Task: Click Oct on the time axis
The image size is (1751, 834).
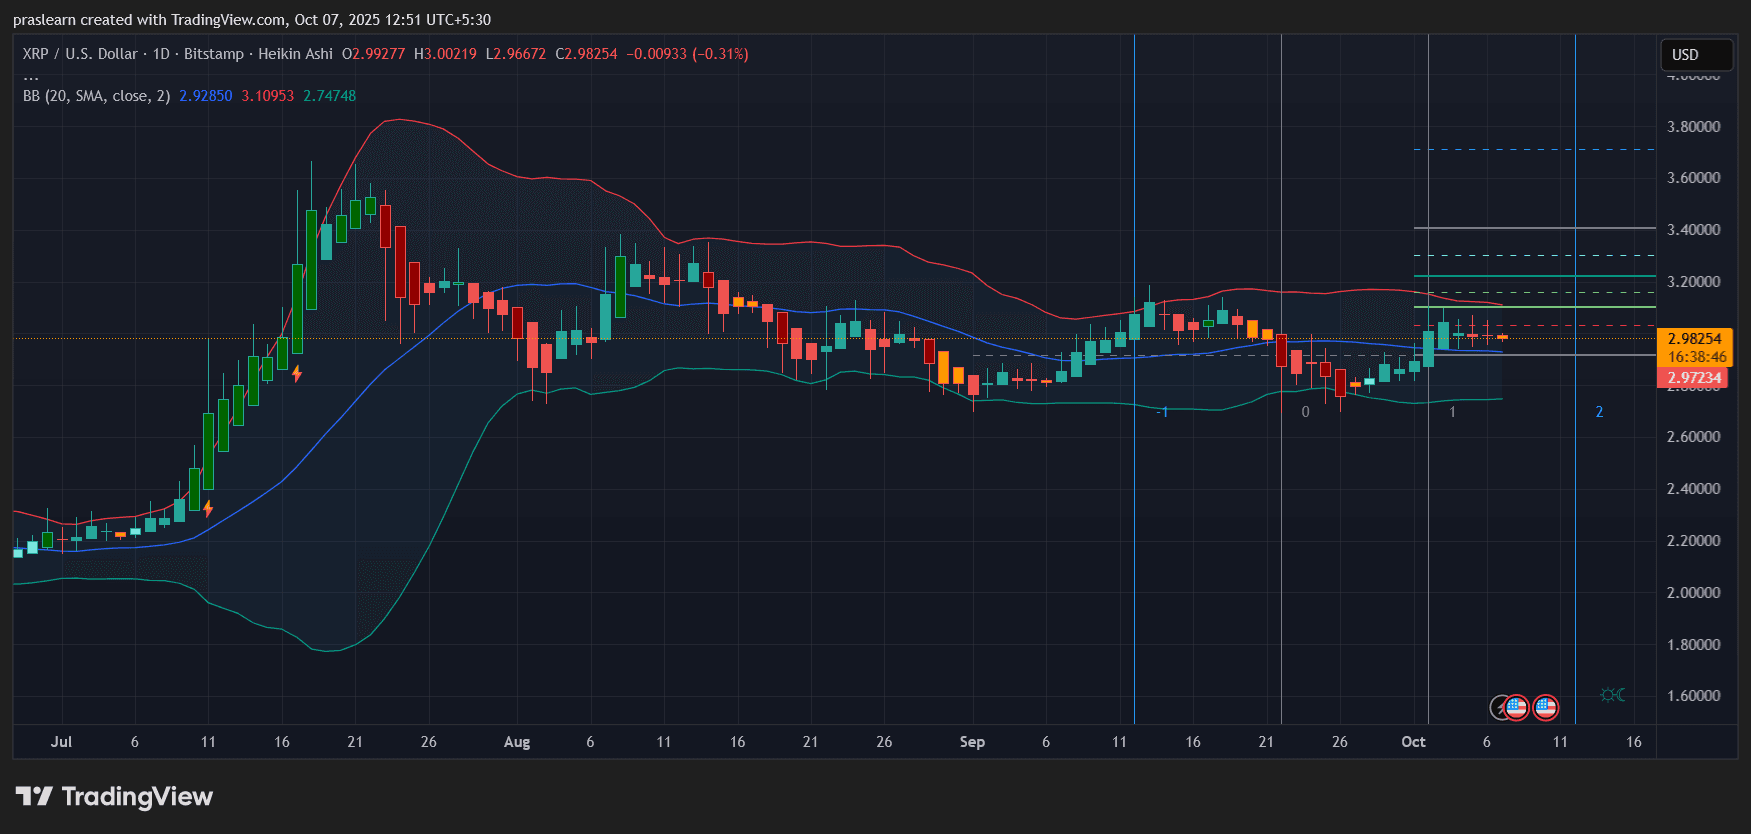Action: pos(1413,742)
